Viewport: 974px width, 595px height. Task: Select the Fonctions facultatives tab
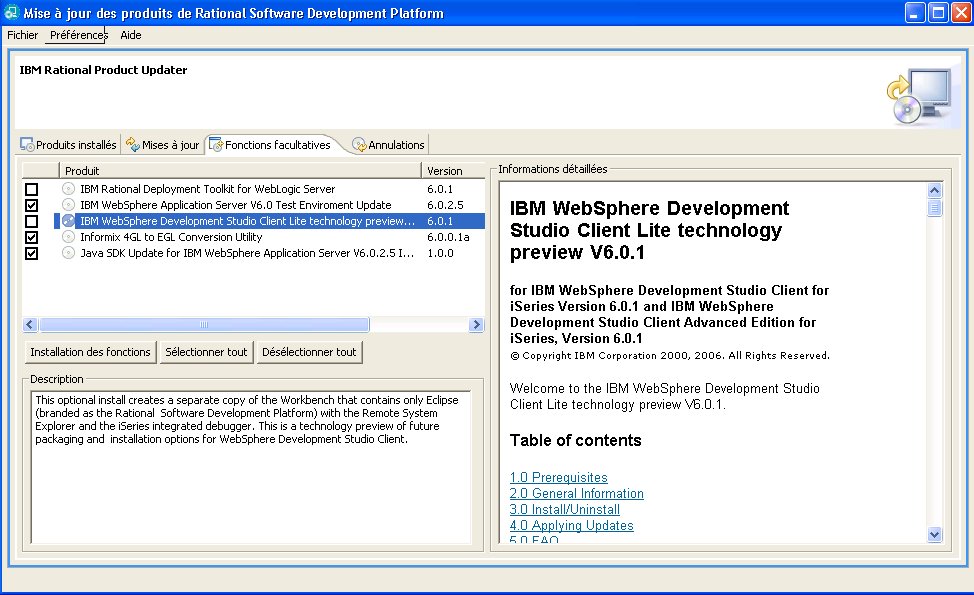click(x=271, y=145)
